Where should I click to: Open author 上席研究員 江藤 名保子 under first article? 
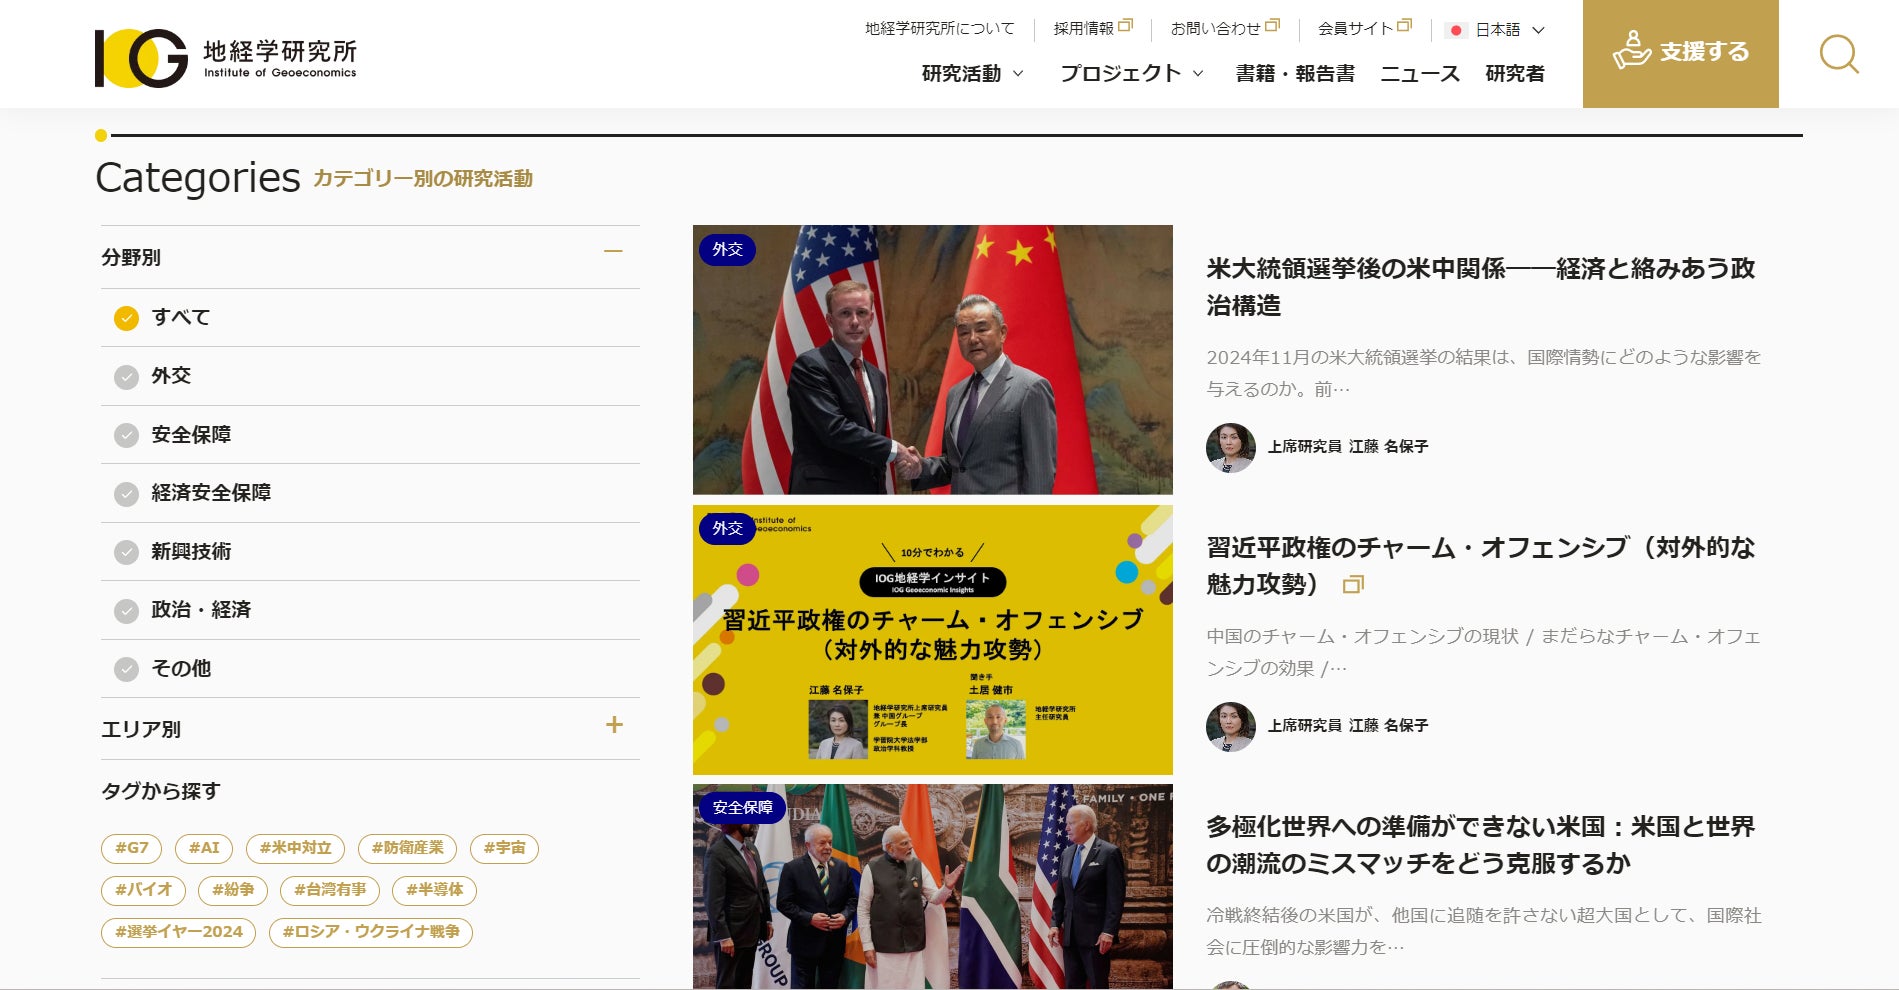pos(1348,447)
